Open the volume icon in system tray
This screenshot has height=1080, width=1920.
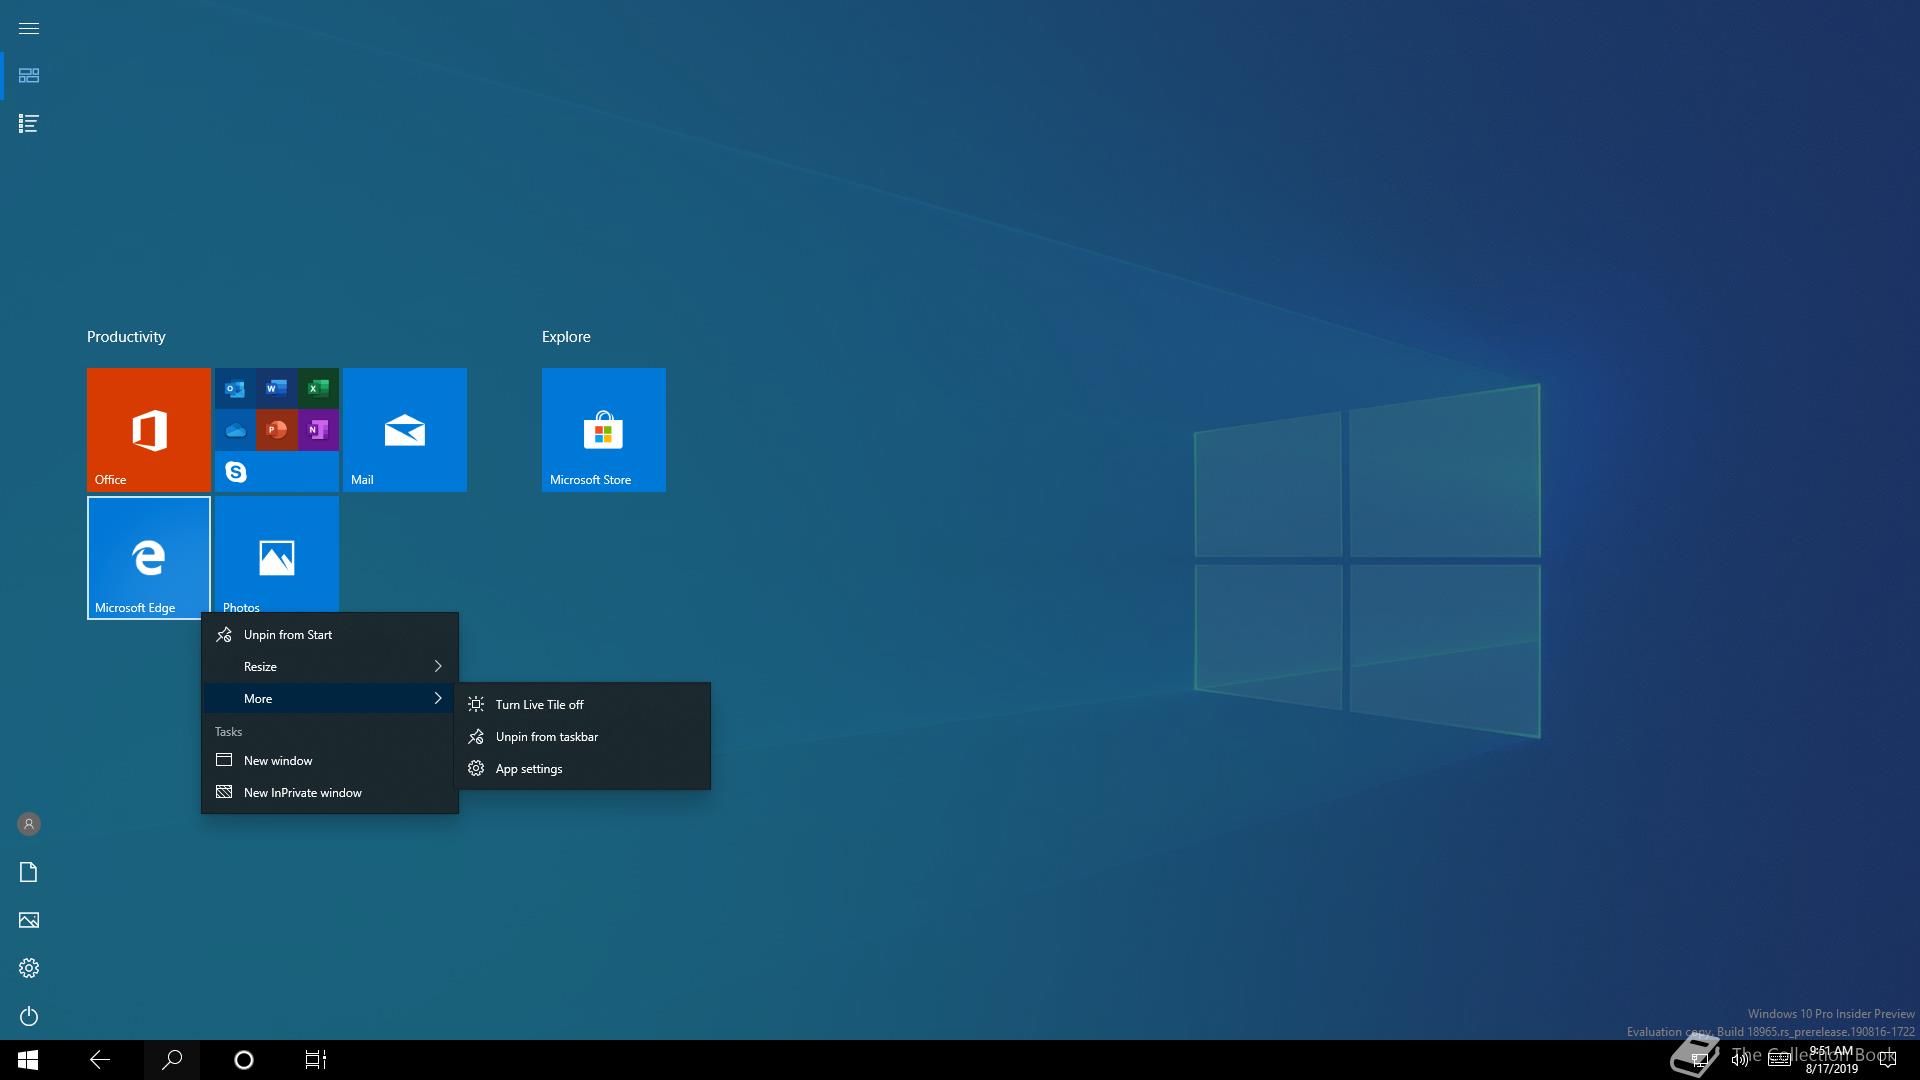click(x=1740, y=1060)
